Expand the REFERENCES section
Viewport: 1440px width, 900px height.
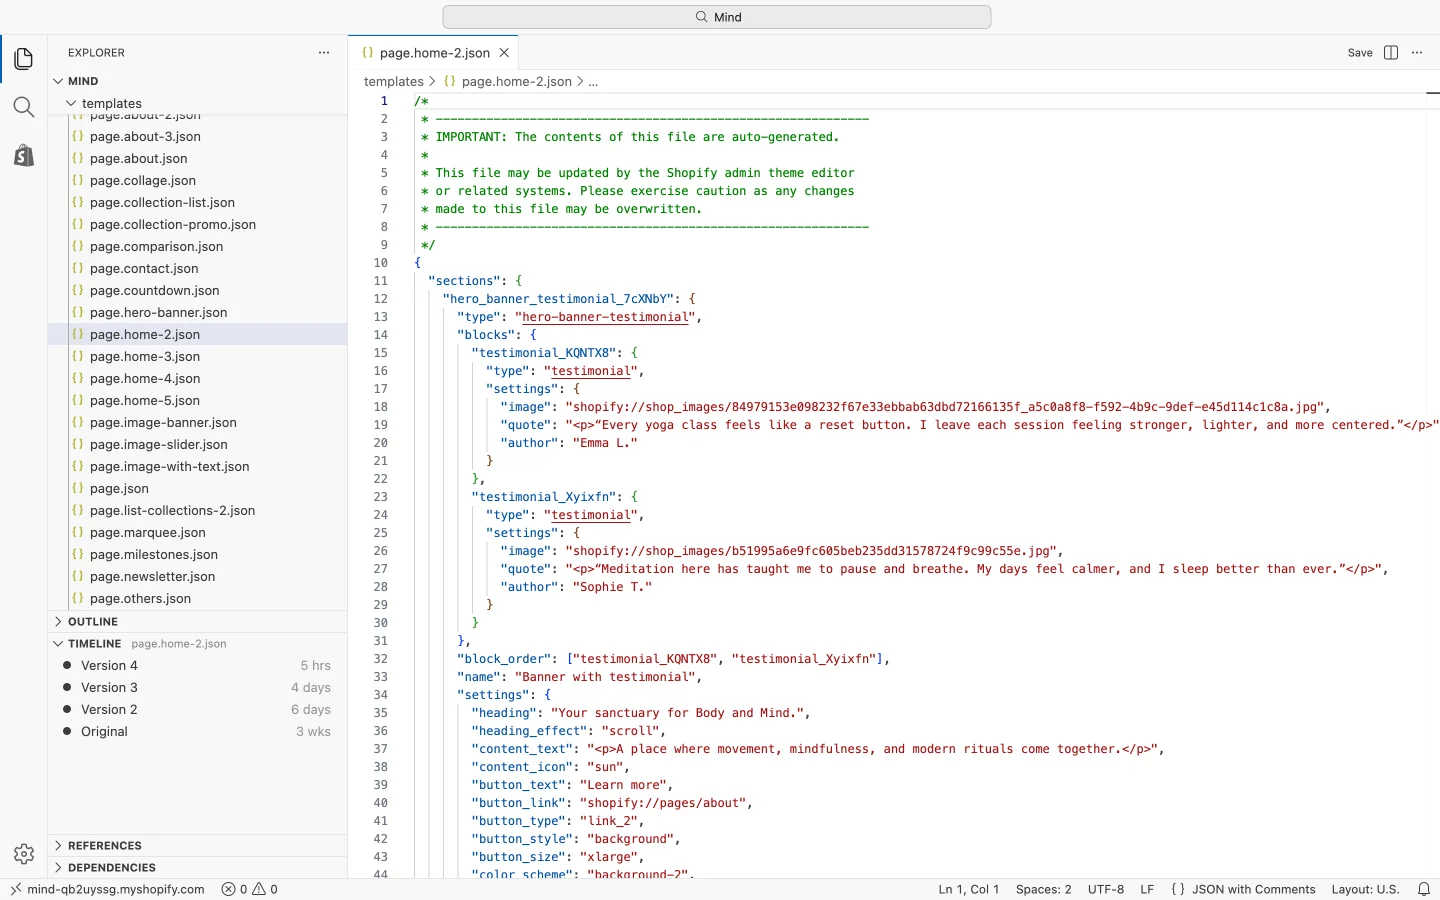pos(198,846)
